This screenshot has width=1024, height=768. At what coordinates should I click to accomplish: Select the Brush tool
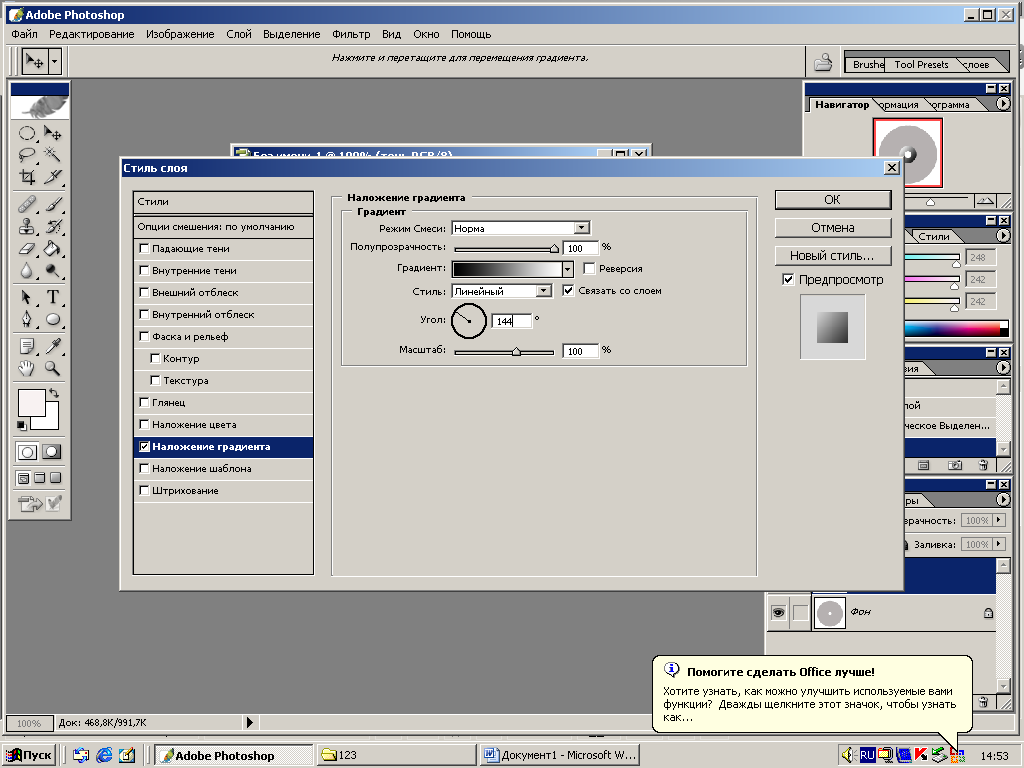tap(53, 205)
